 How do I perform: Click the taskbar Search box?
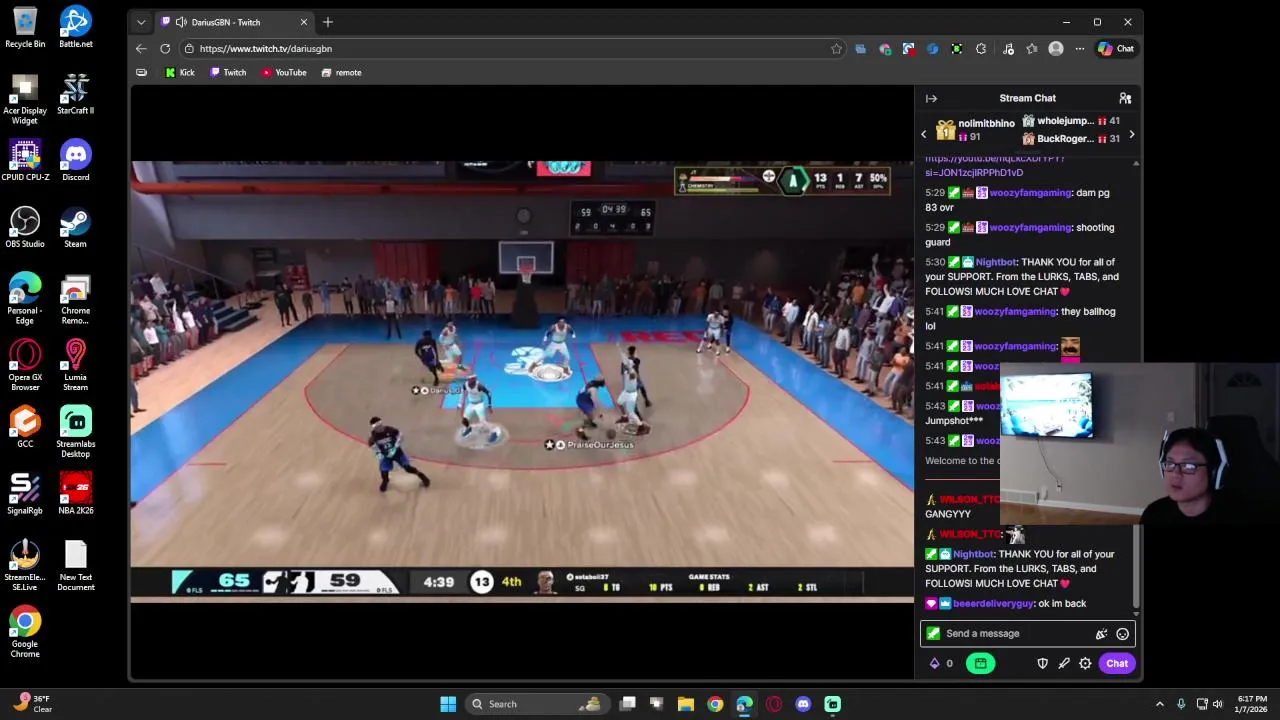537,704
